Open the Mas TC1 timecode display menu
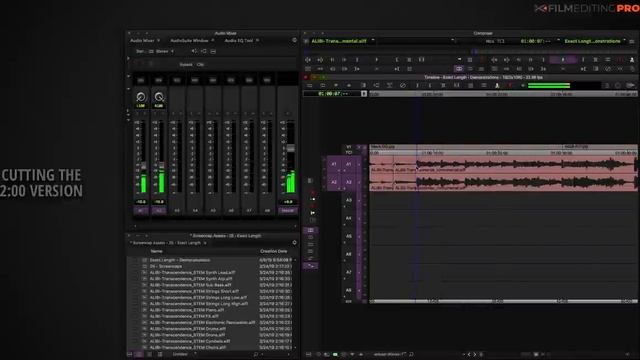The width and height of the screenshot is (640, 360). [x=495, y=41]
